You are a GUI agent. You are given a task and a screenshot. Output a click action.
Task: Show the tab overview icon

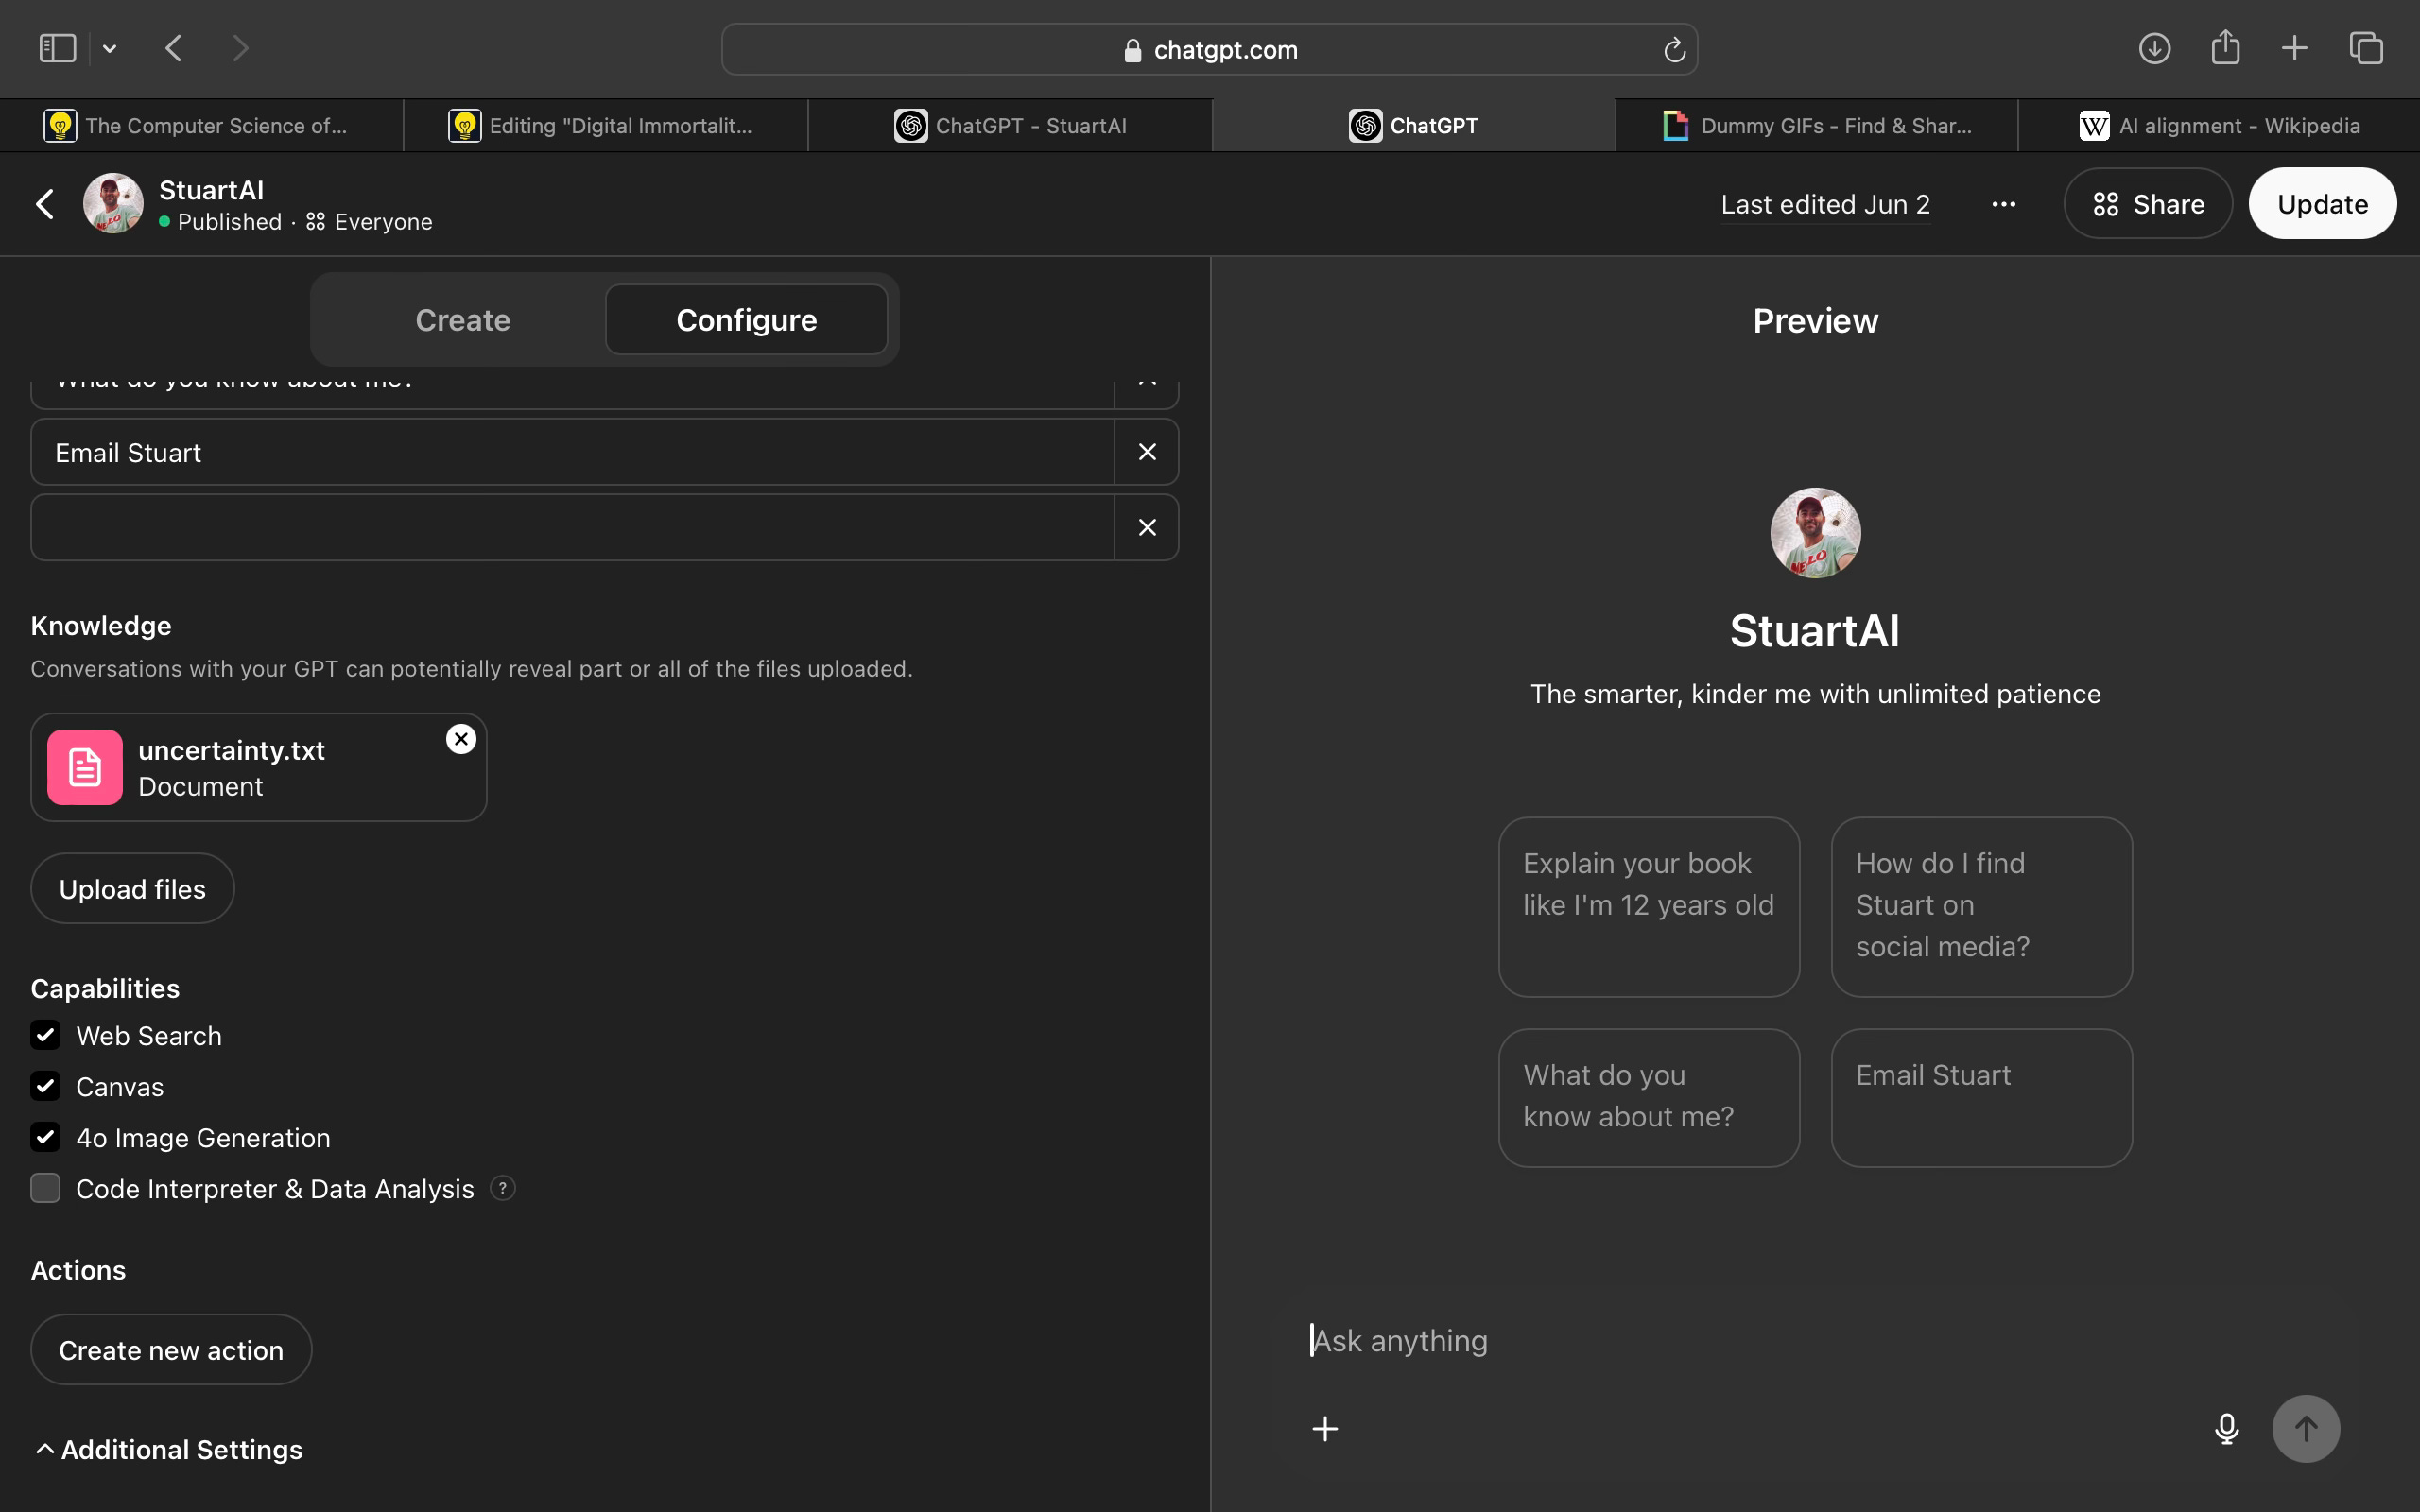2366,48
